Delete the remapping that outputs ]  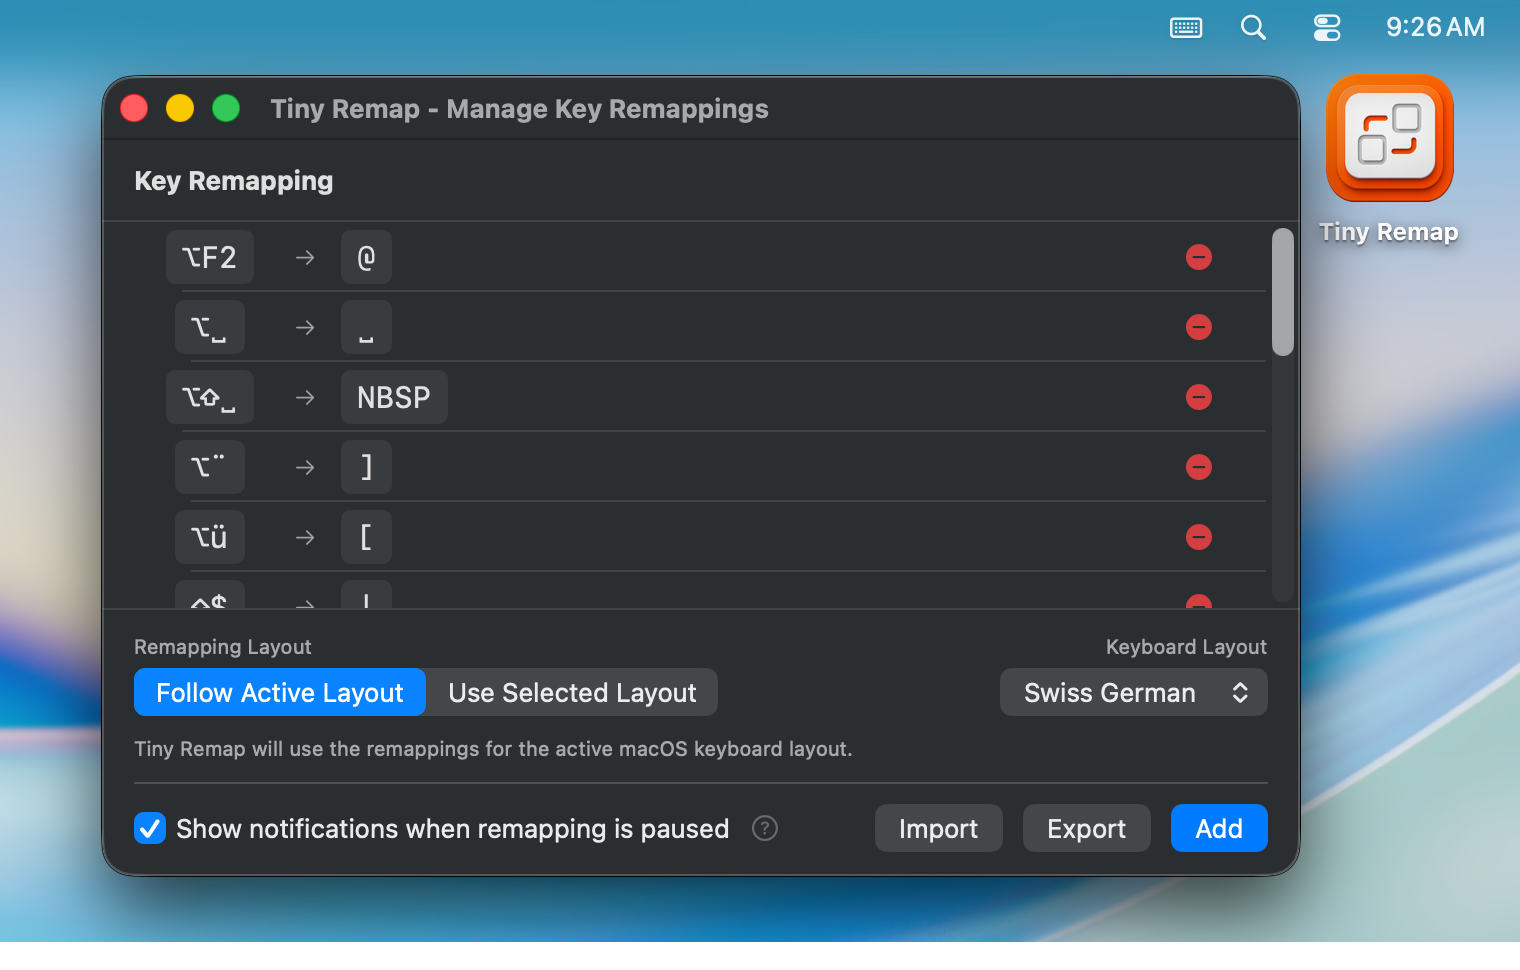click(x=1199, y=467)
